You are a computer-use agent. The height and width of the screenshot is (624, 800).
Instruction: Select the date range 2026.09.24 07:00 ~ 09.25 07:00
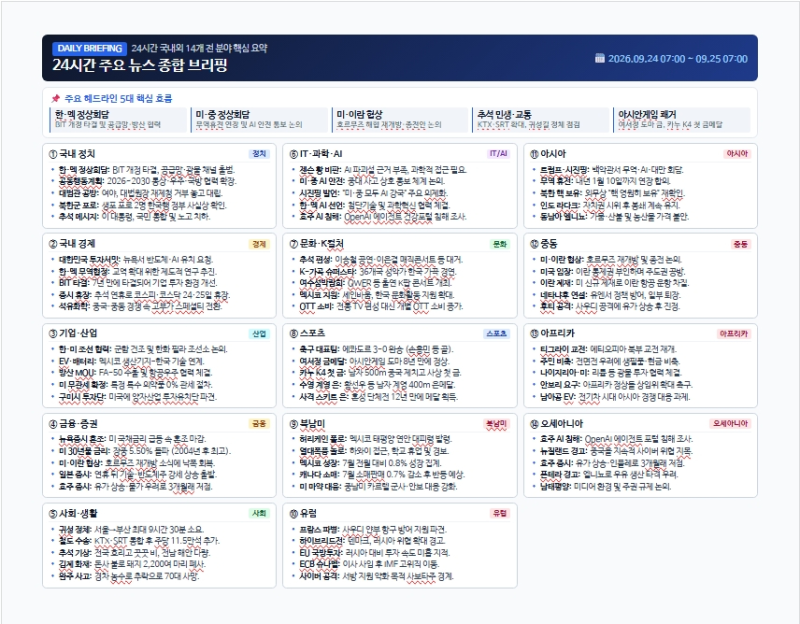click(x=678, y=59)
